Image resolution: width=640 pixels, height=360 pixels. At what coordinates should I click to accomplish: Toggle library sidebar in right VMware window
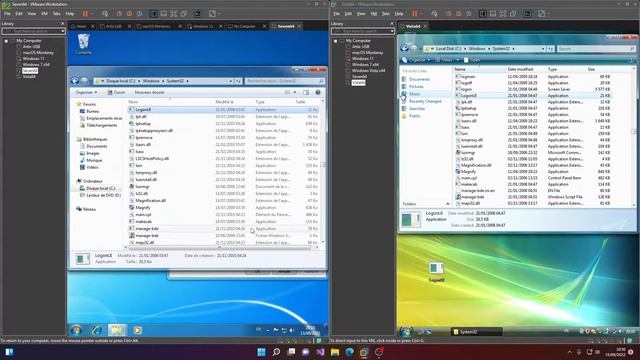point(483,13)
